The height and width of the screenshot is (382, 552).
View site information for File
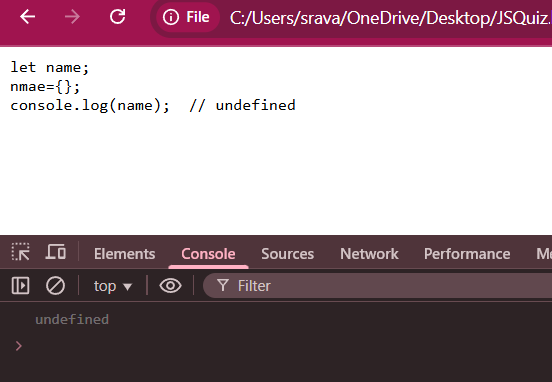click(x=187, y=17)
